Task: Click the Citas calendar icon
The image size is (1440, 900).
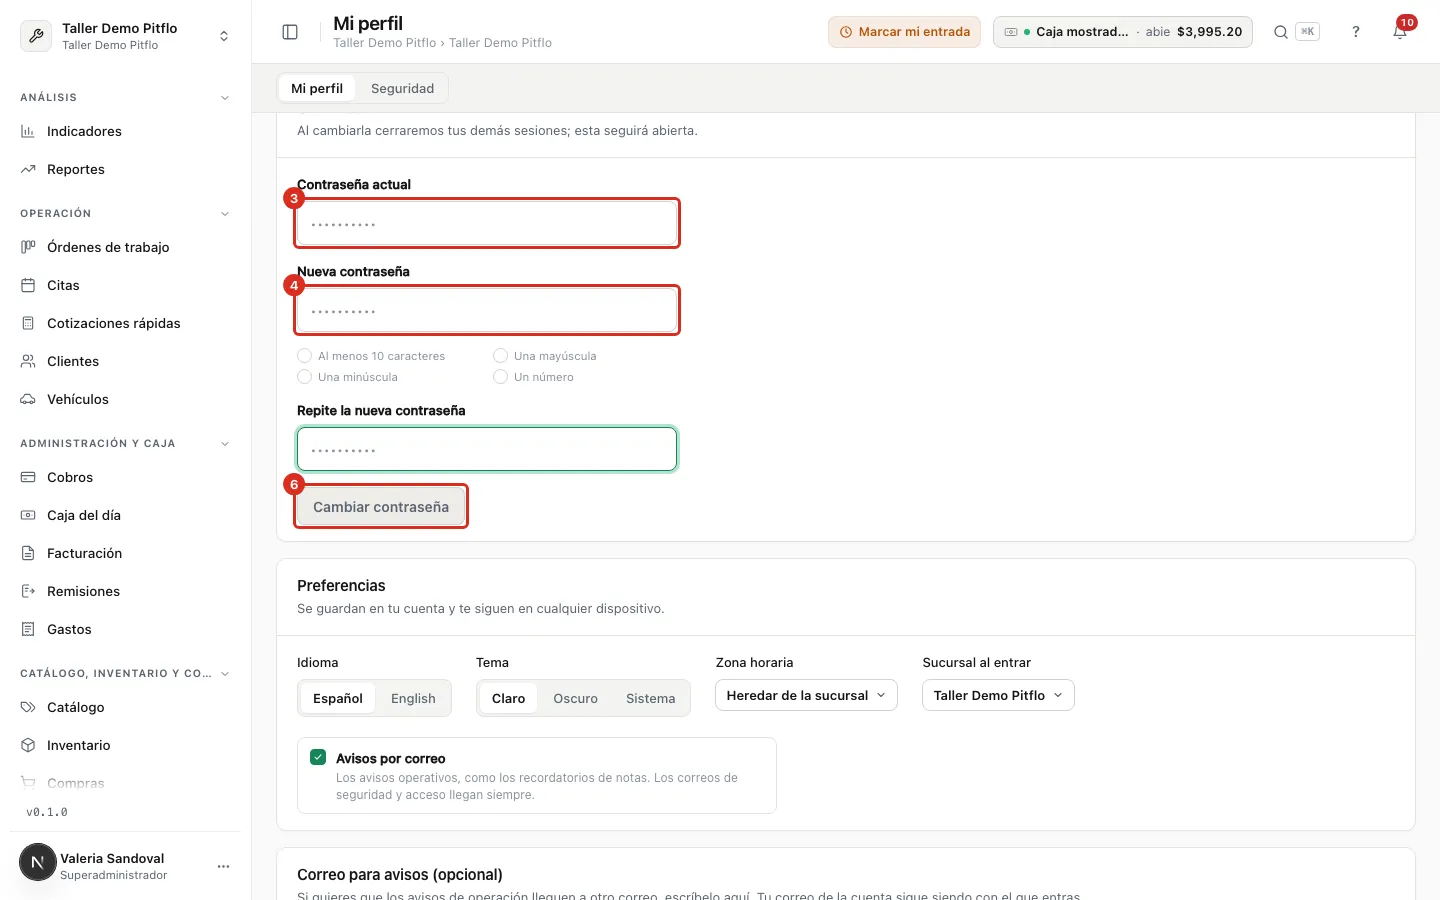Action: [28, 285]
